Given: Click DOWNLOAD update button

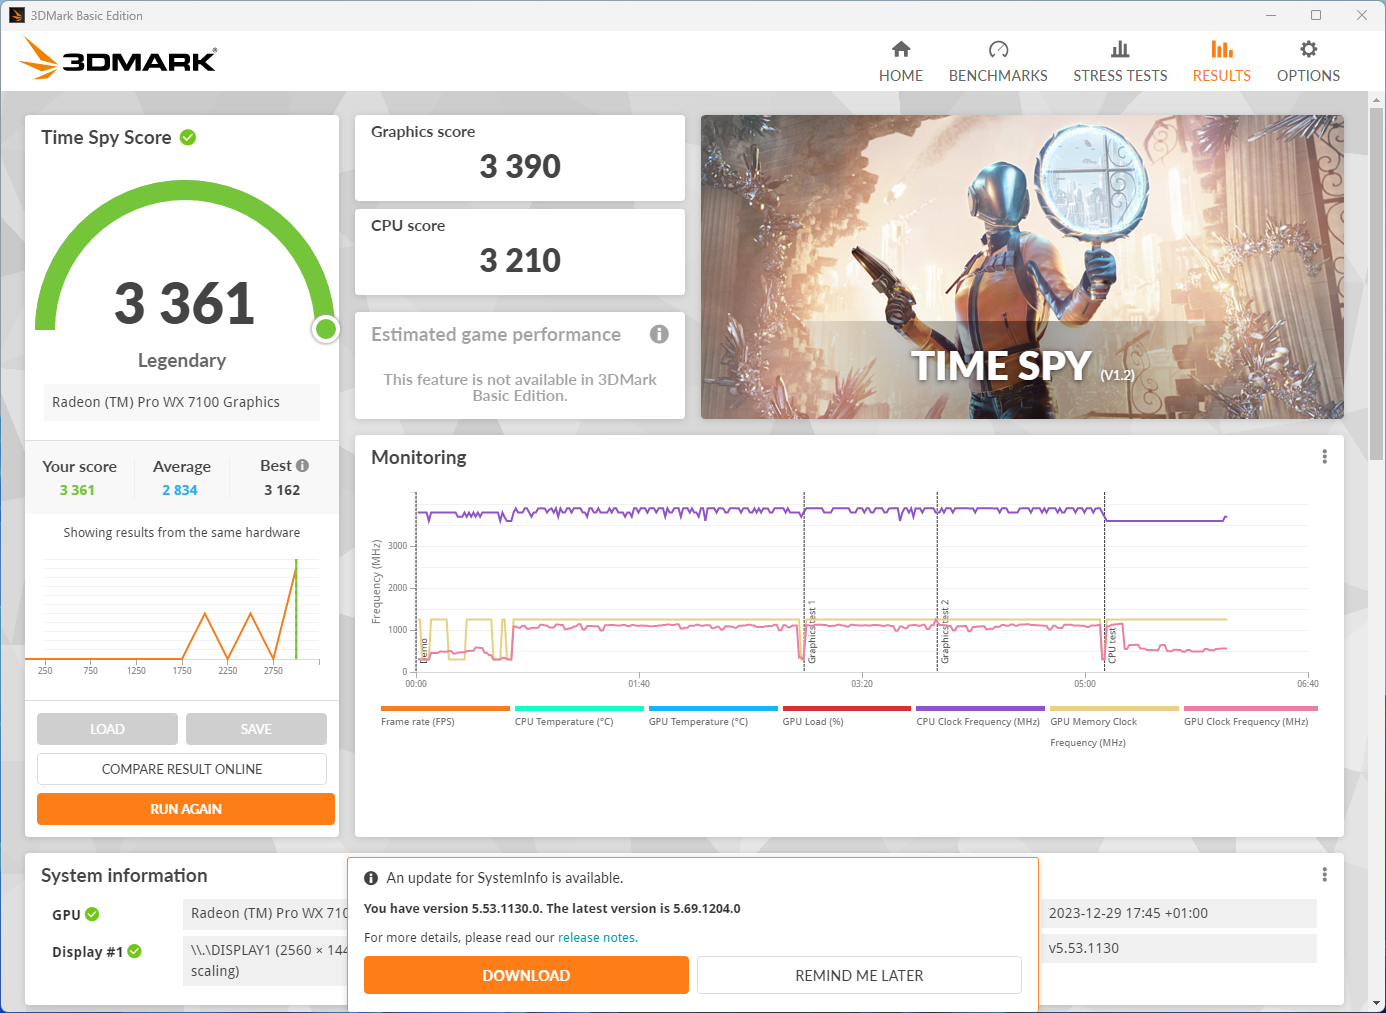Looking at the screenshot, I should pyautogui.click(x=526, y=975).
